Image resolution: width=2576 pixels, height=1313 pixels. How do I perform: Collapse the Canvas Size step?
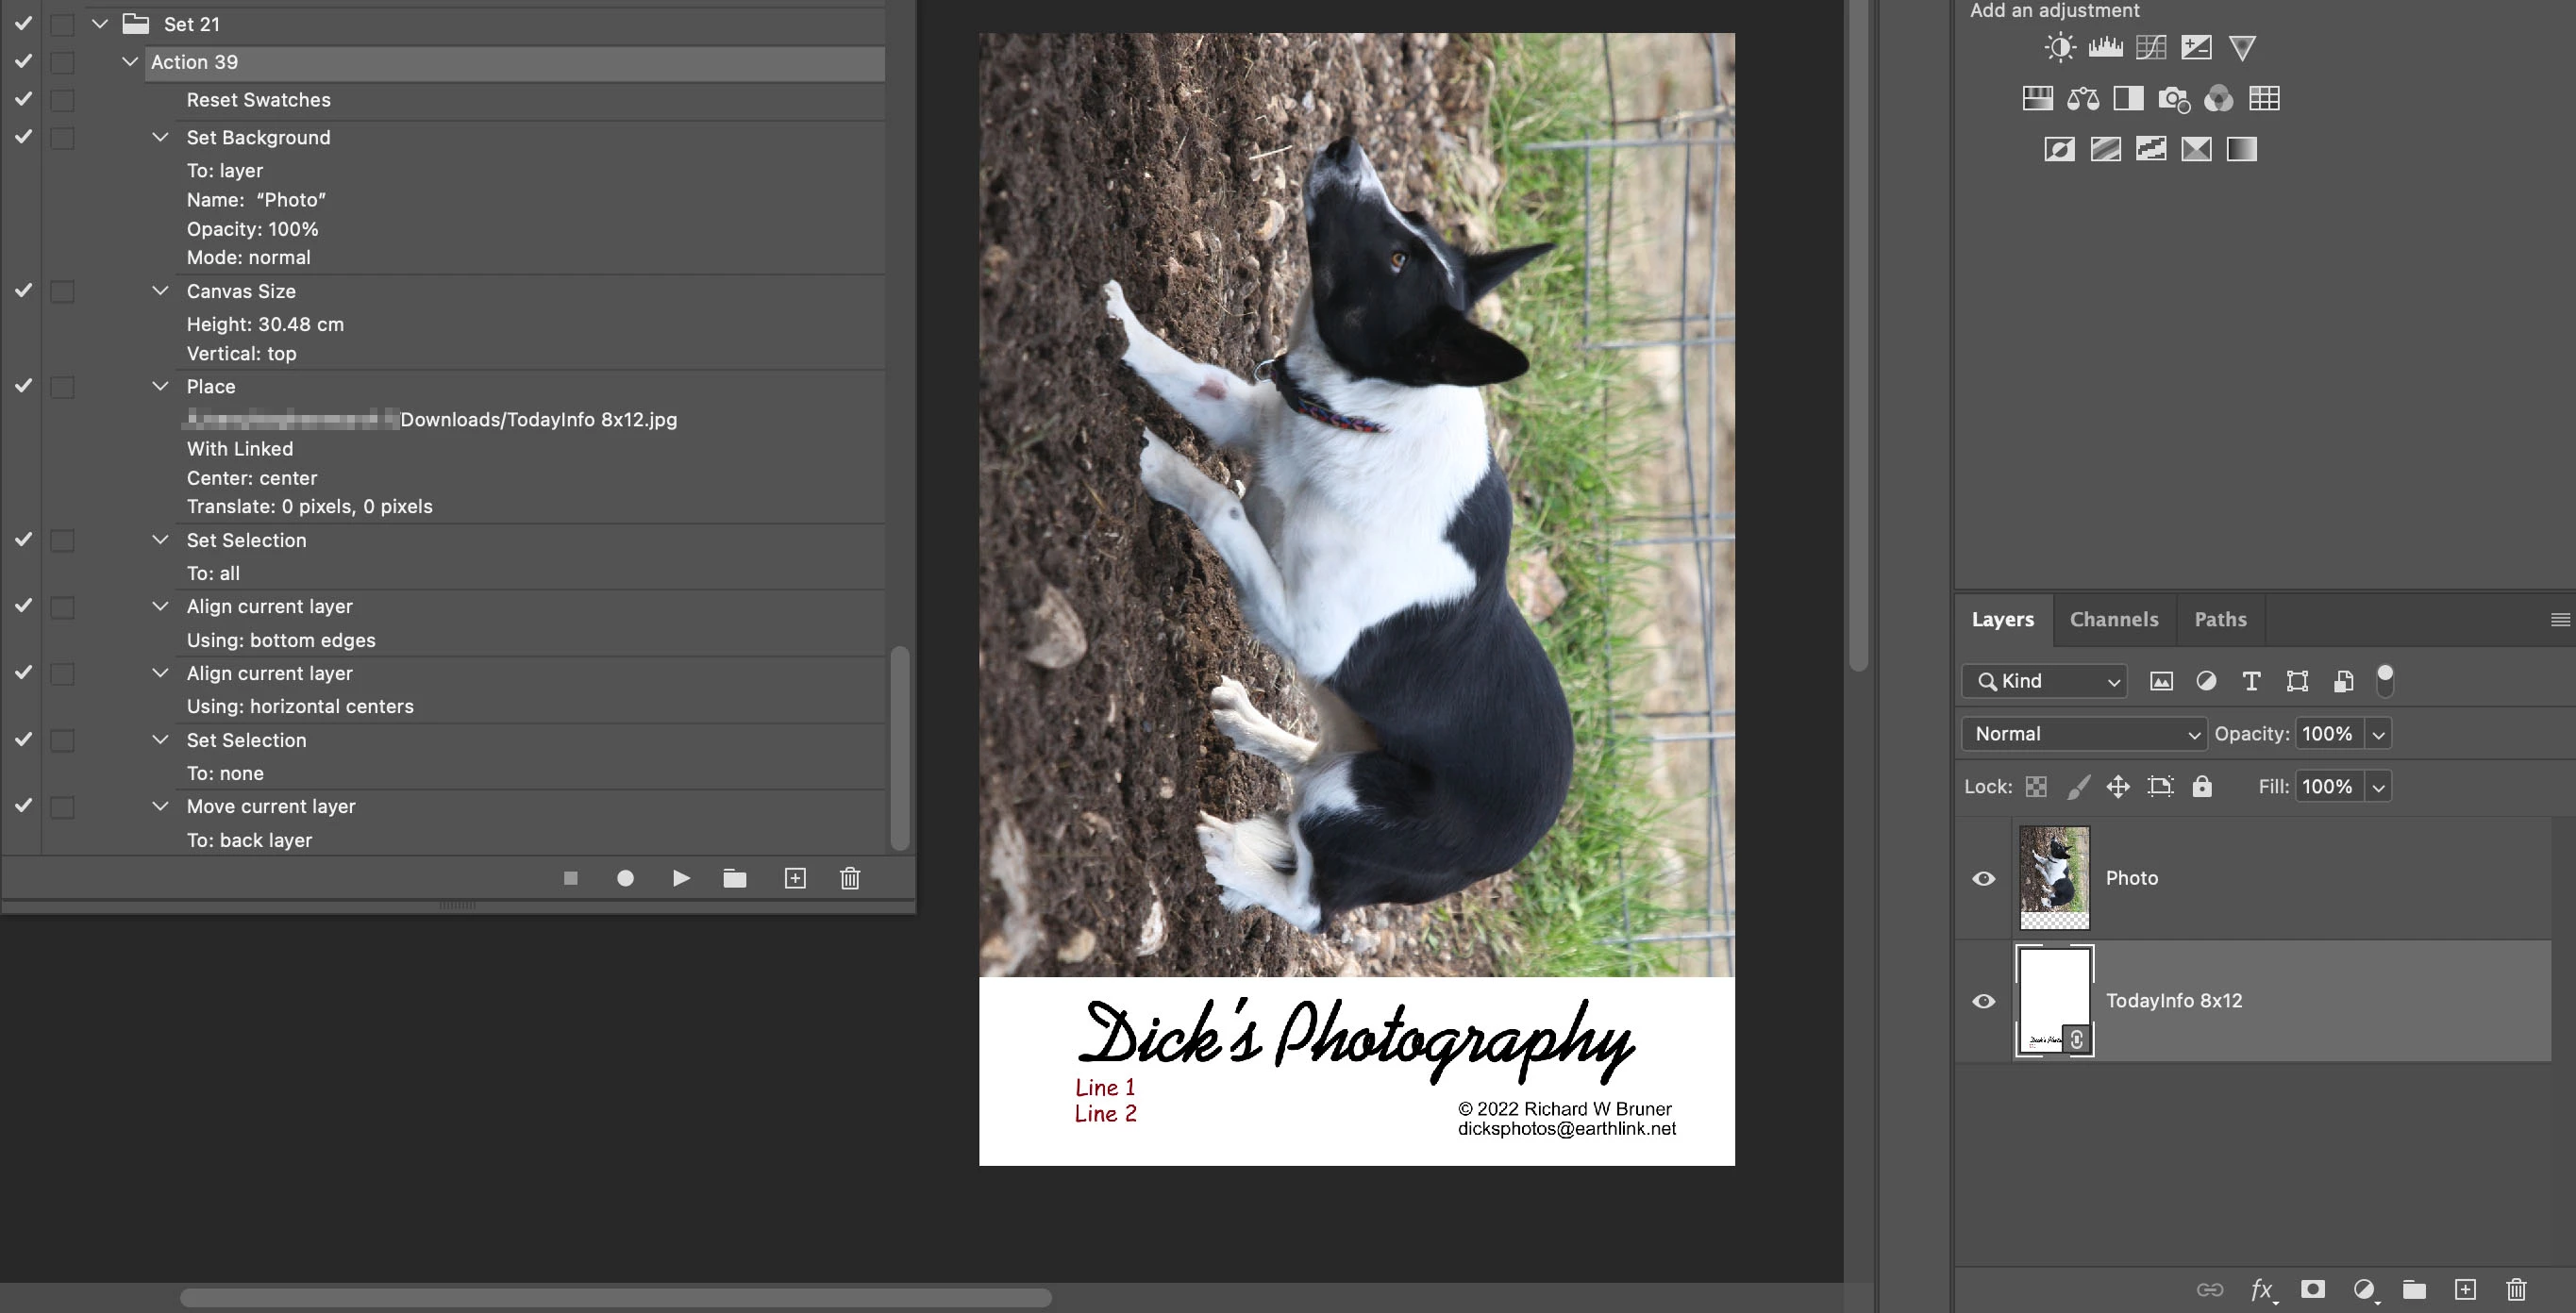coord(160,291)
